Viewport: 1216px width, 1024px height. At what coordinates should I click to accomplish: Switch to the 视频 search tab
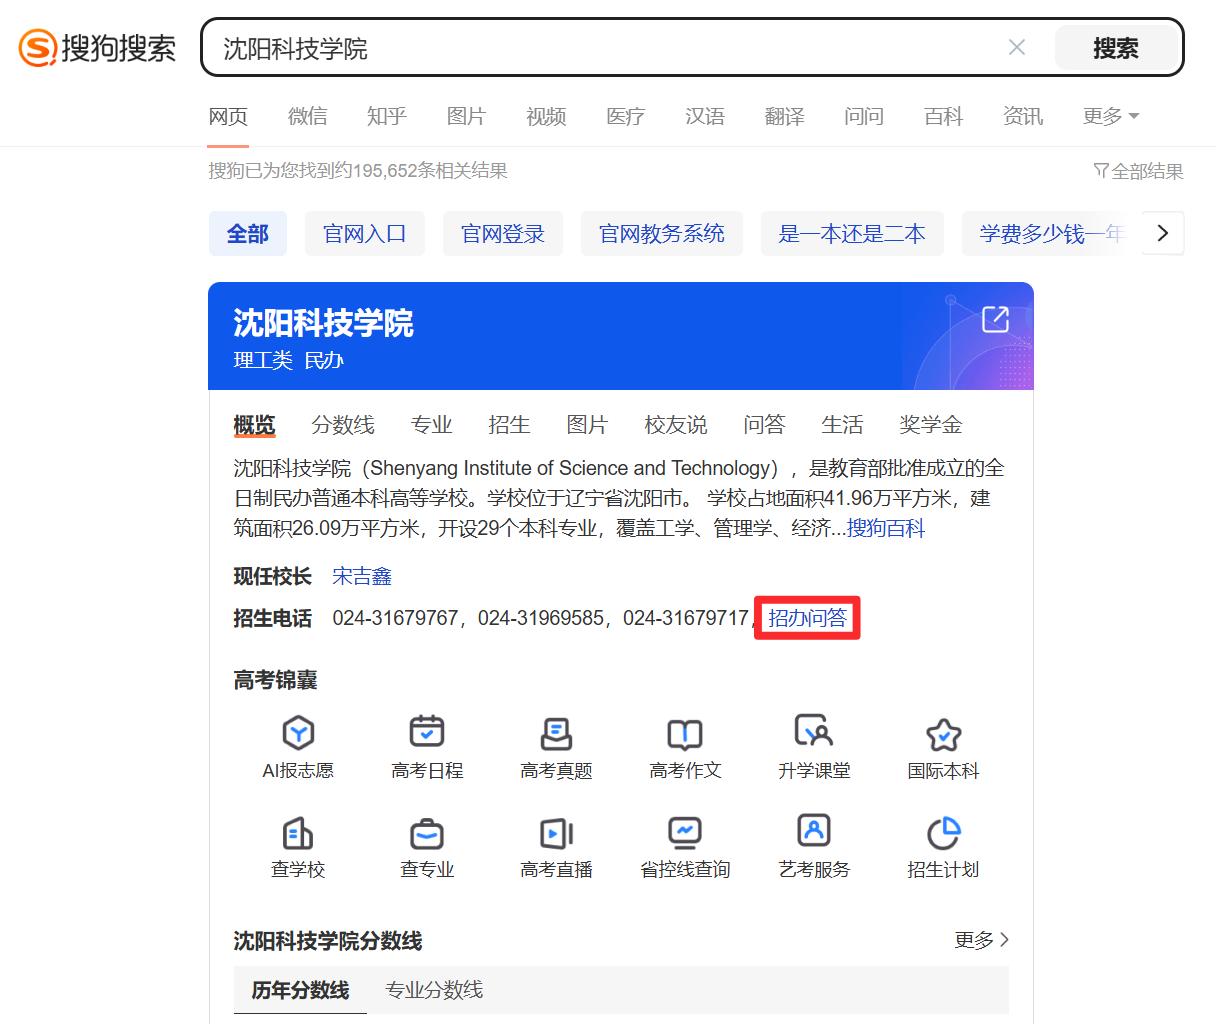point(546,116)
